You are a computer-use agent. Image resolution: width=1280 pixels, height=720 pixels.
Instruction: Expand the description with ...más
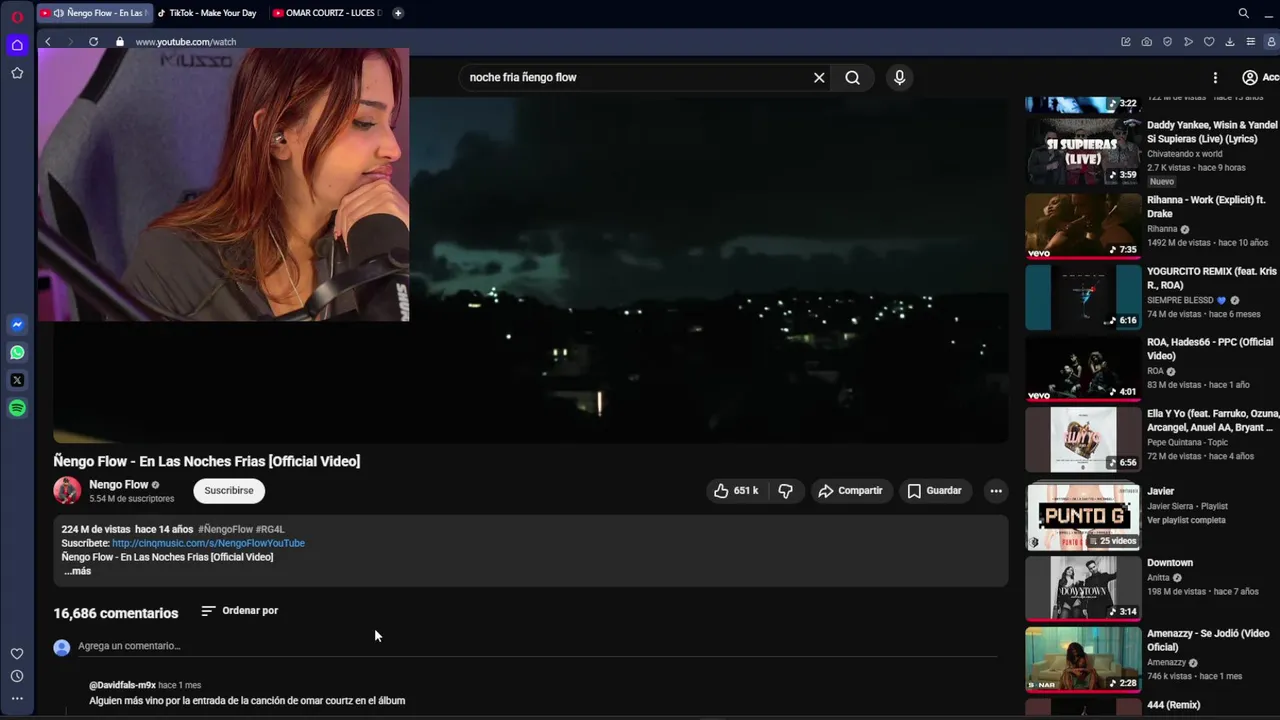pyautogui.click(x=77, y=571)
